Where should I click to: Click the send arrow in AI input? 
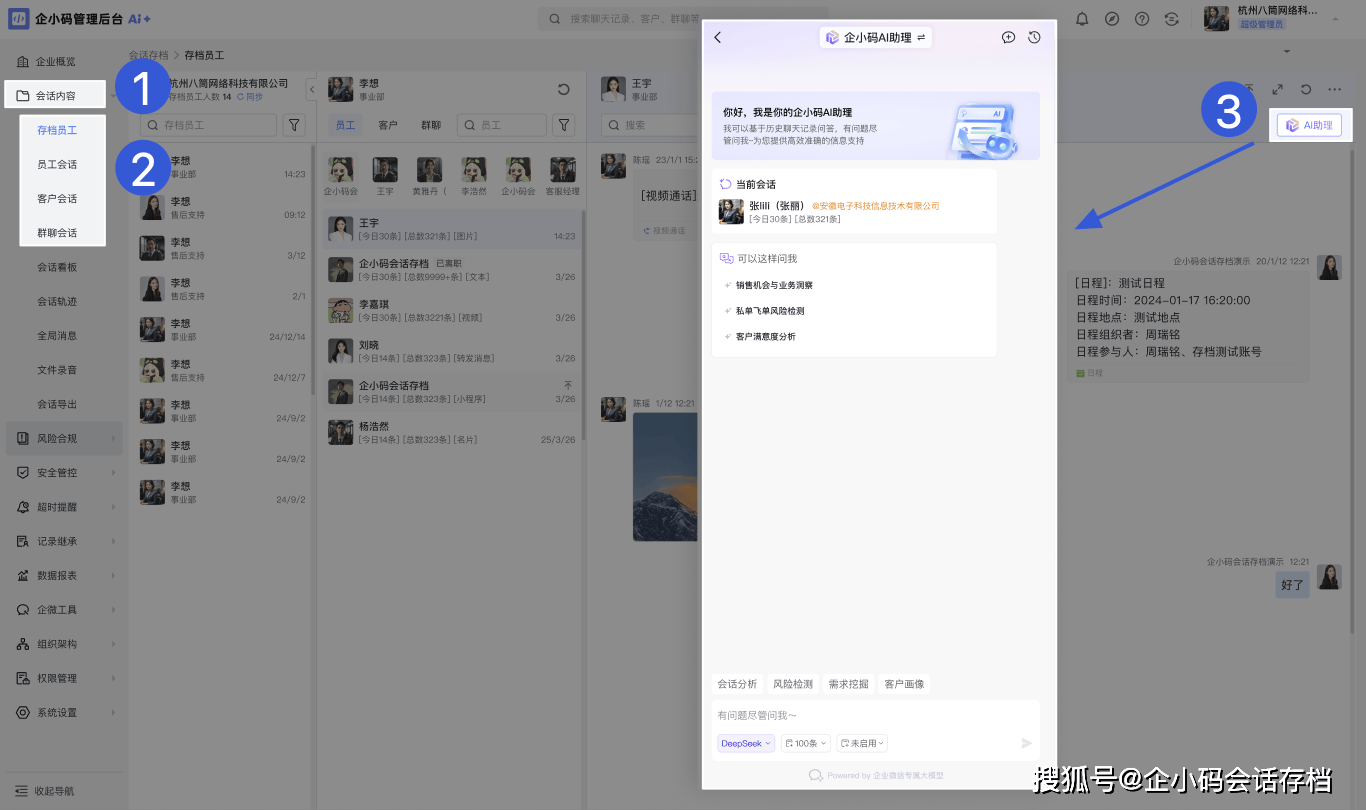pyautogui.click(x=1026, y=743)
